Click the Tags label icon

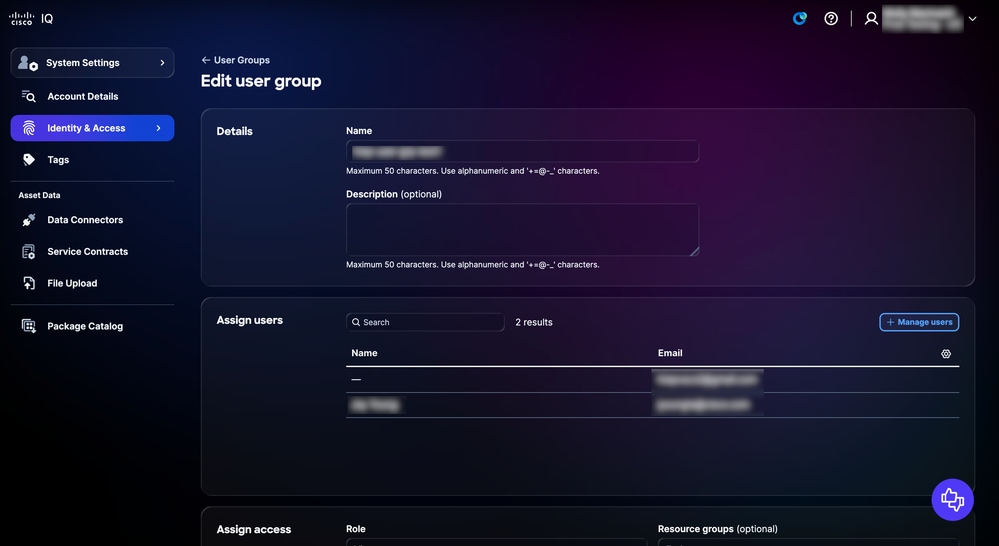coord(29,160)
